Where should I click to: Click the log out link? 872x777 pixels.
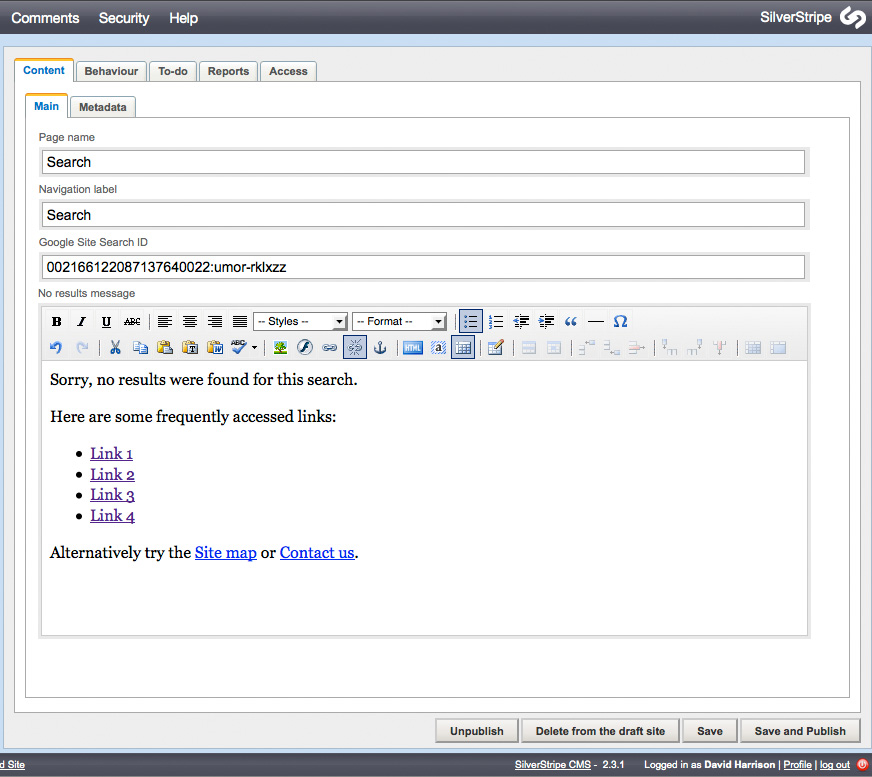click(835, 765)
